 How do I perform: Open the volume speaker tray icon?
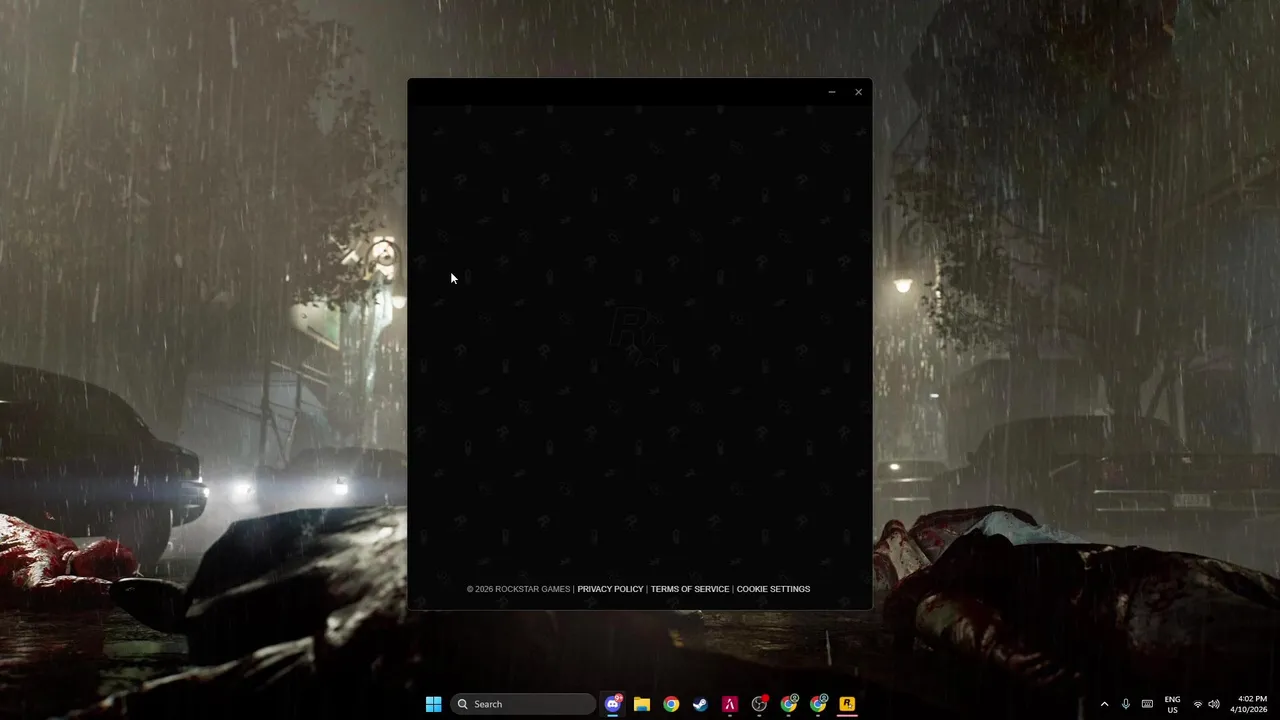[1214, 704]
